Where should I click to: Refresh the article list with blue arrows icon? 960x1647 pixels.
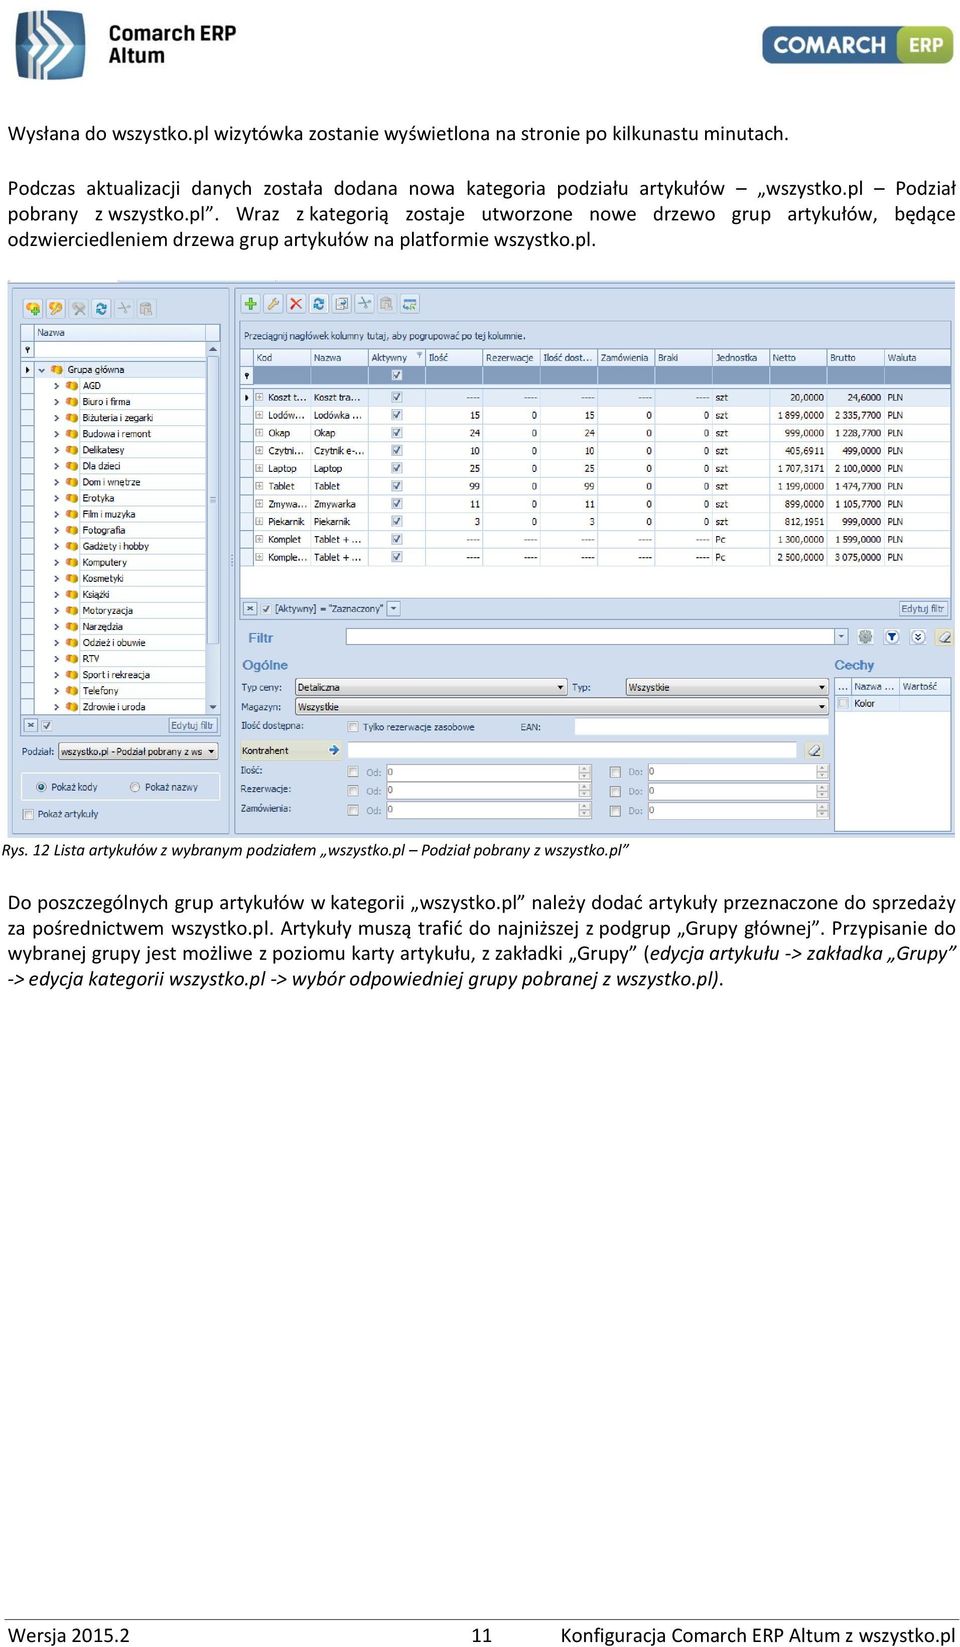point(319,303)
